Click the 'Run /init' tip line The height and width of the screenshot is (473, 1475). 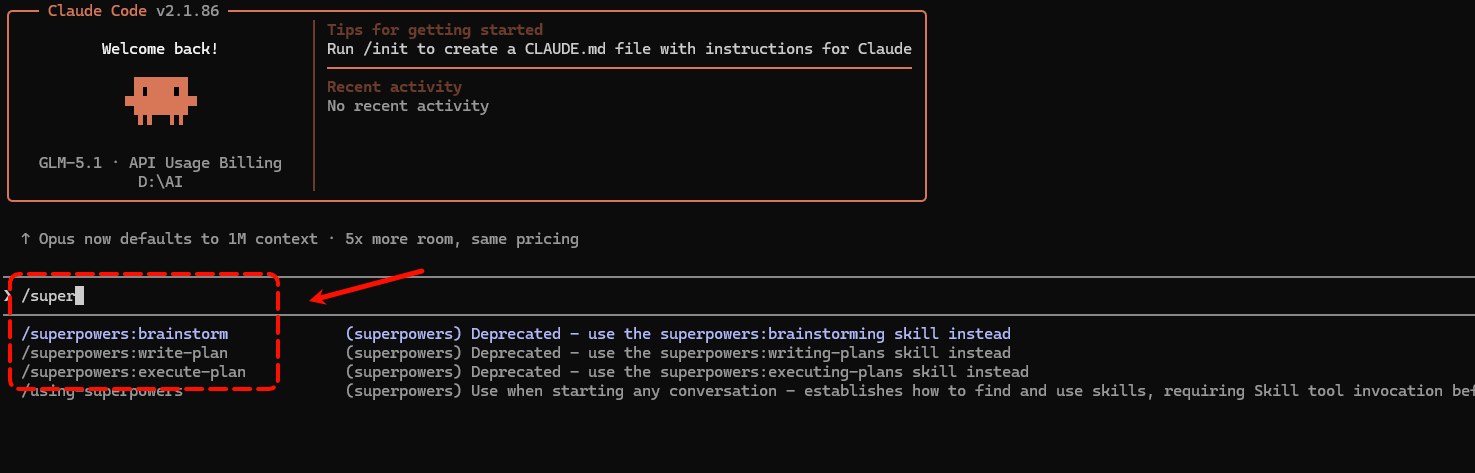coord(619,49)
